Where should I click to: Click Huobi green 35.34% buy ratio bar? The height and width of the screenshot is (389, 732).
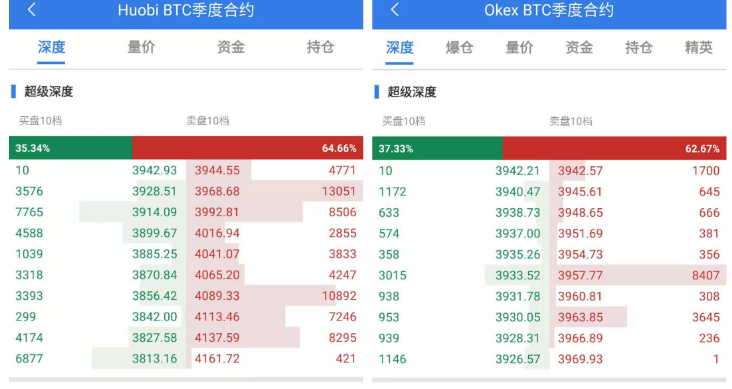(x=70, y=148)
